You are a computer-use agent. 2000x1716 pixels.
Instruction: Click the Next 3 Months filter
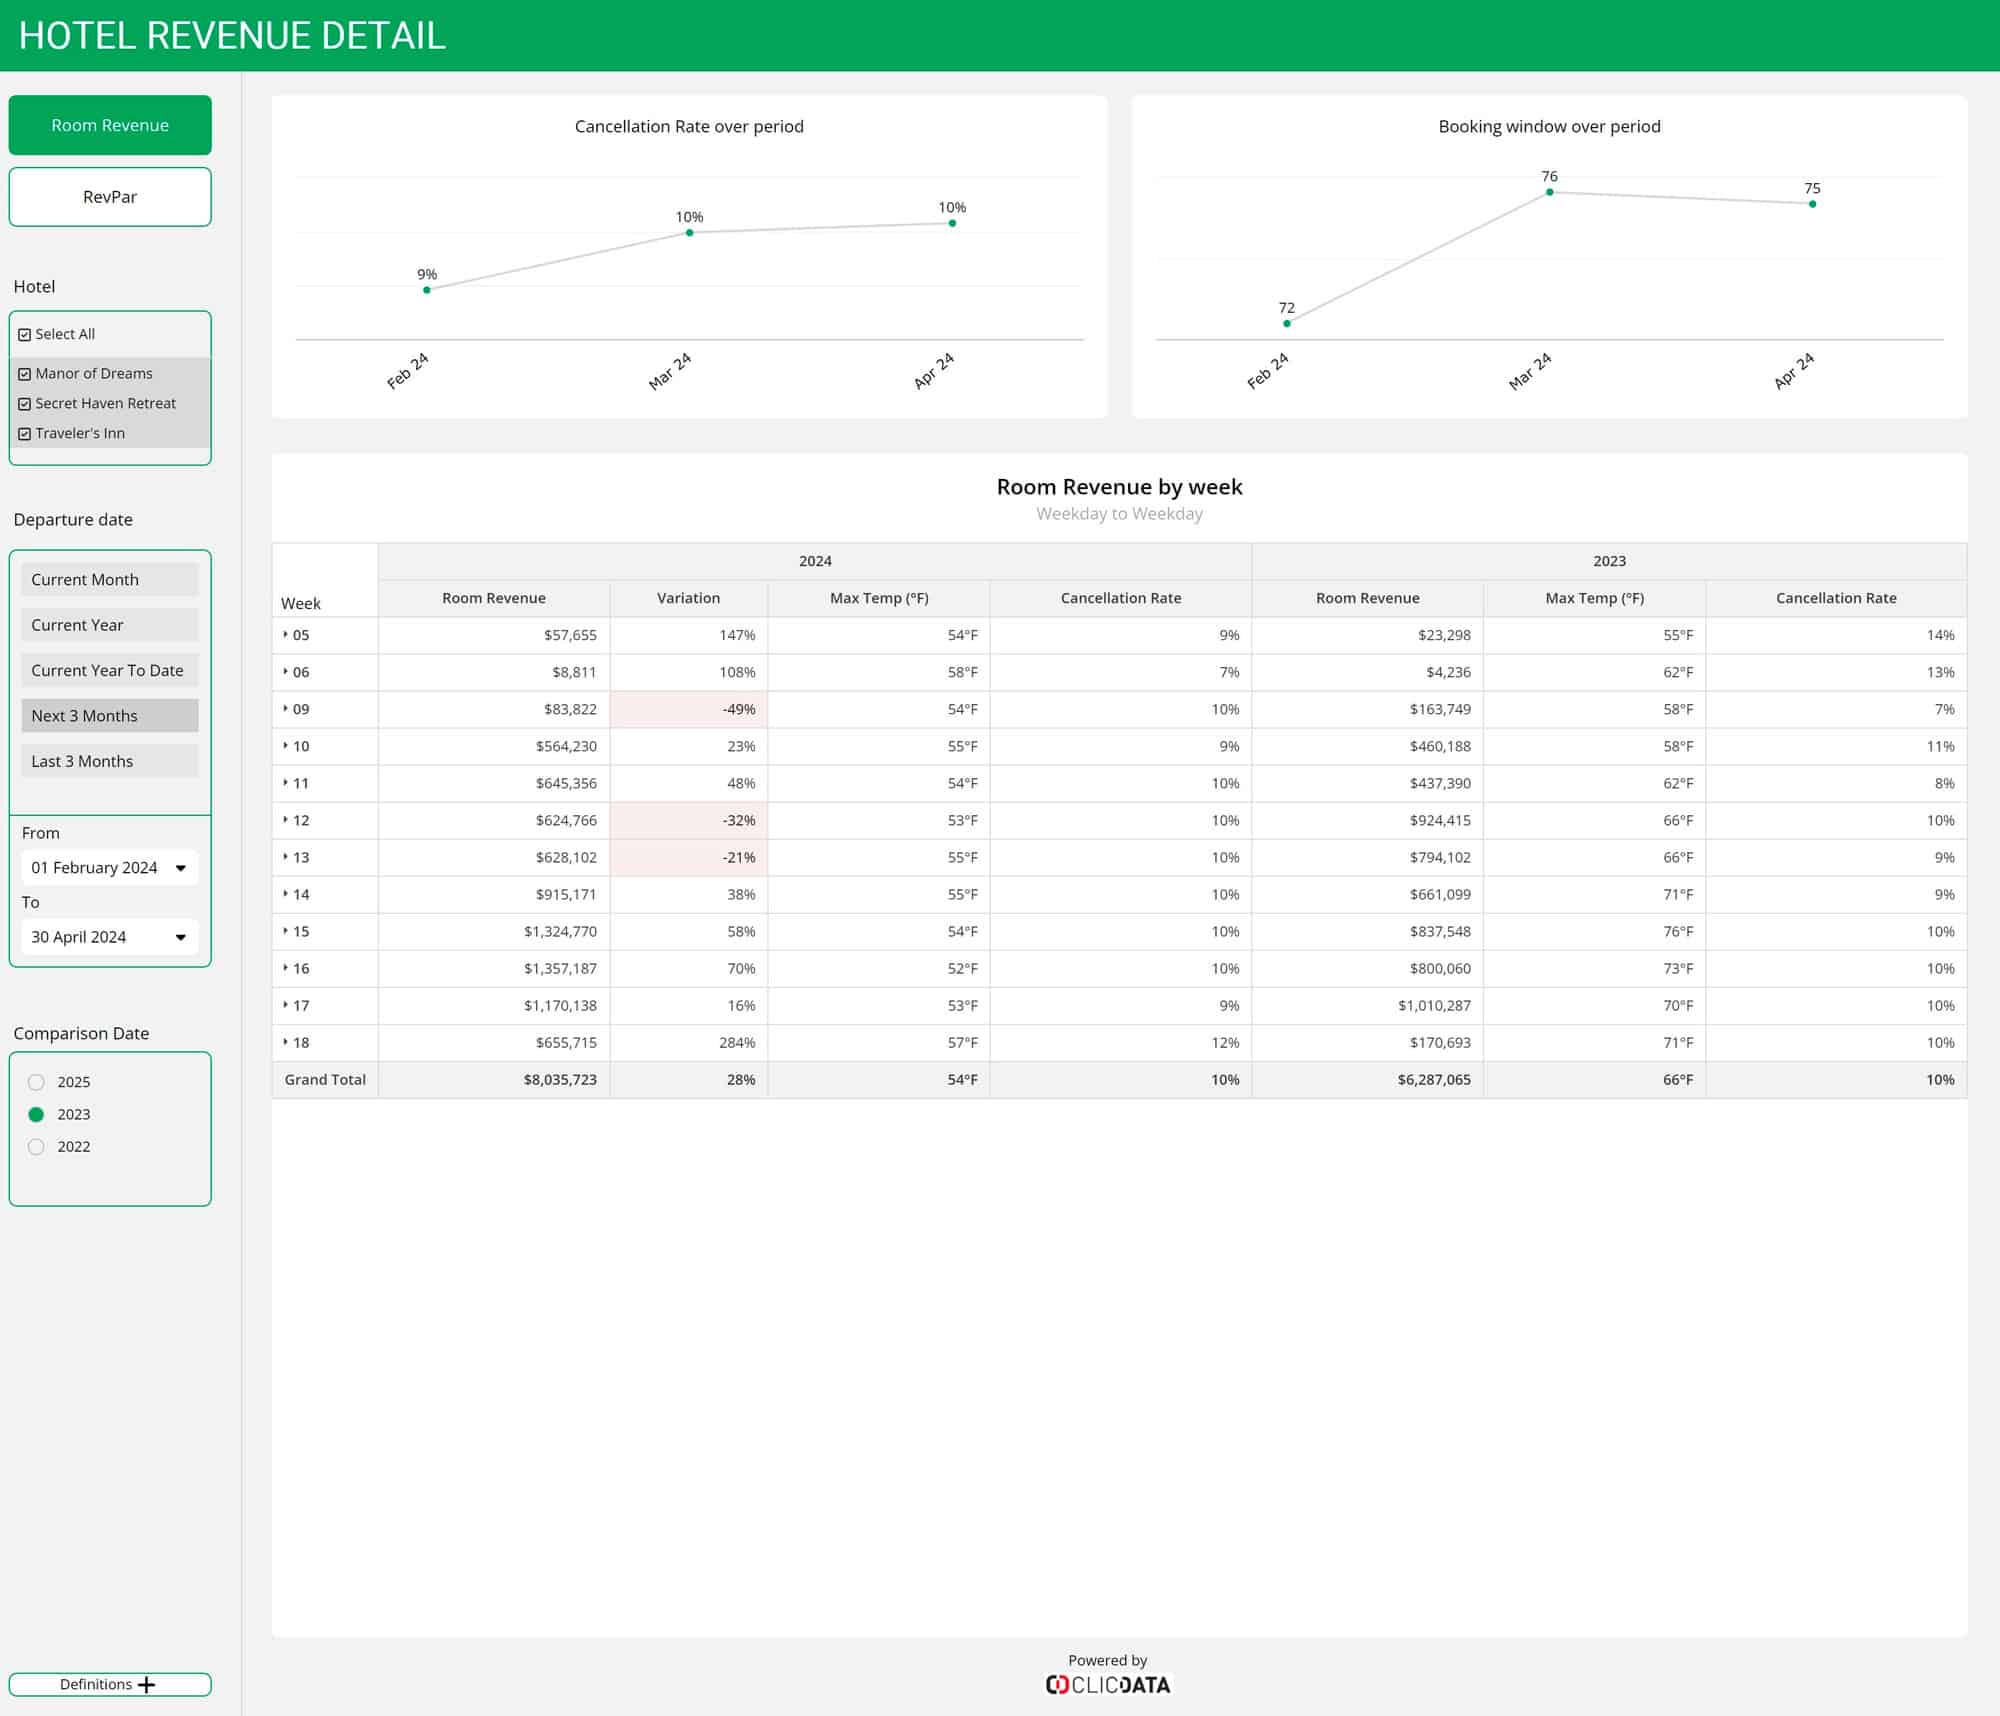click(x=110, y=715)
